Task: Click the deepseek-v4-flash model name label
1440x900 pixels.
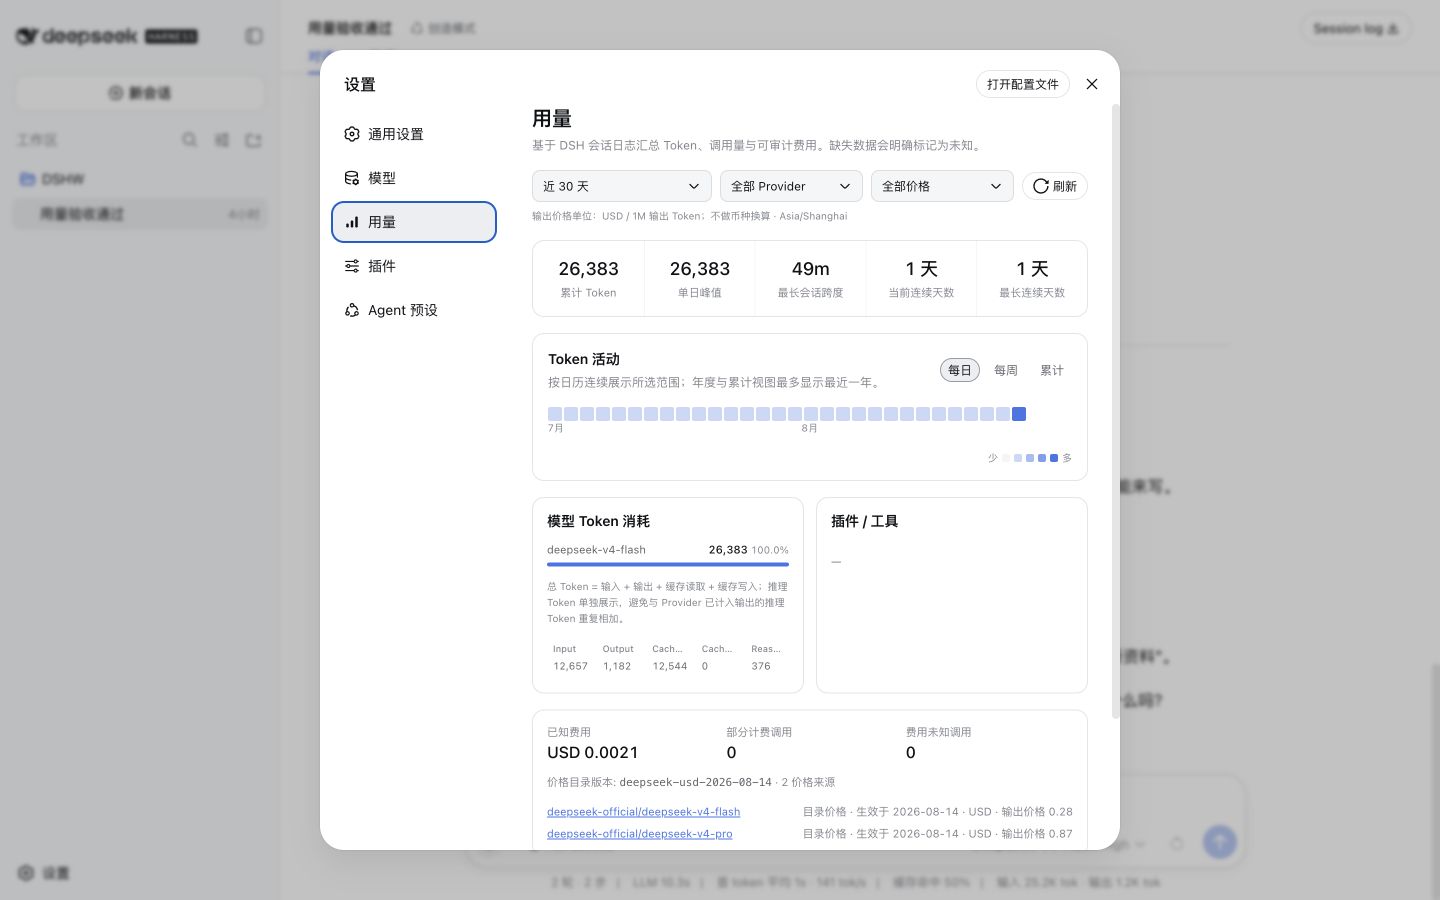Action: (596, 550)
